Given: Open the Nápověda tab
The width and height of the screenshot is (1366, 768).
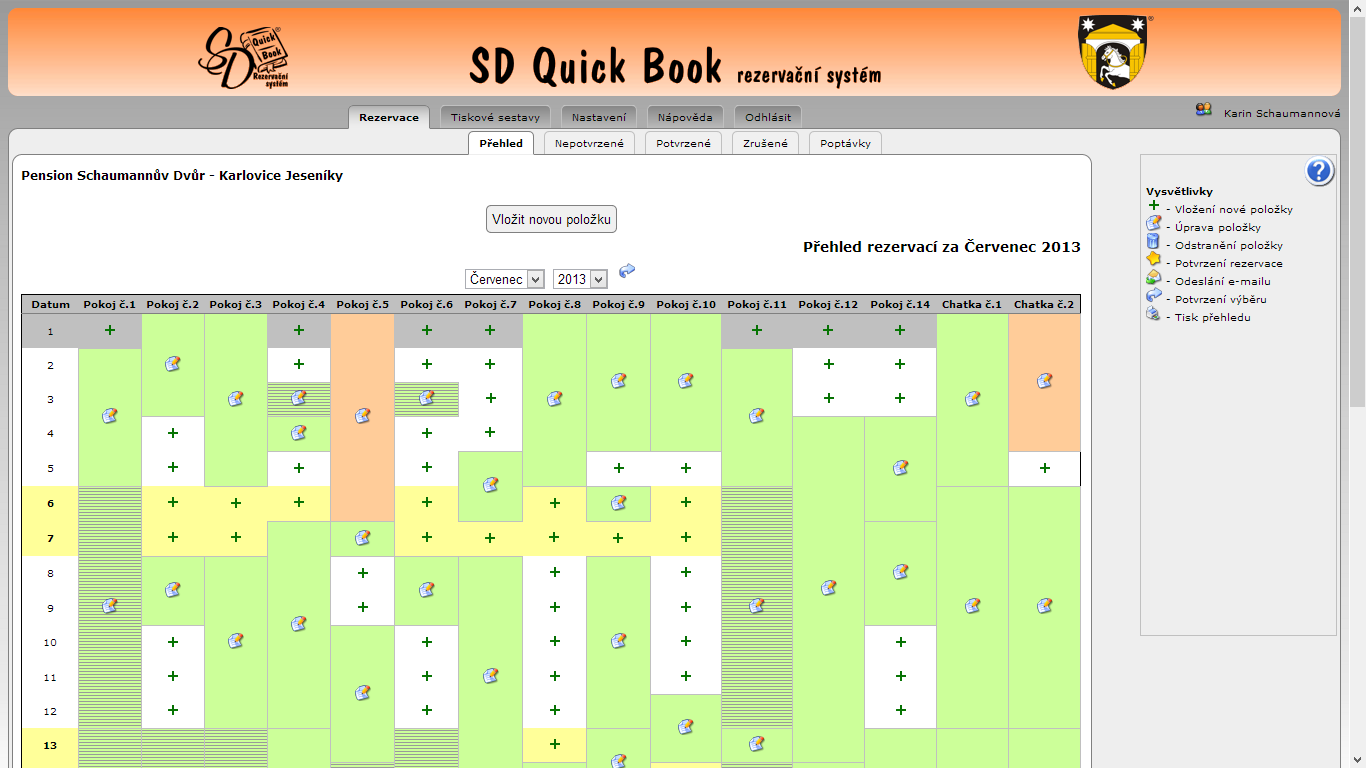Looking at the screenshot, I should click(x=685, y=117).
